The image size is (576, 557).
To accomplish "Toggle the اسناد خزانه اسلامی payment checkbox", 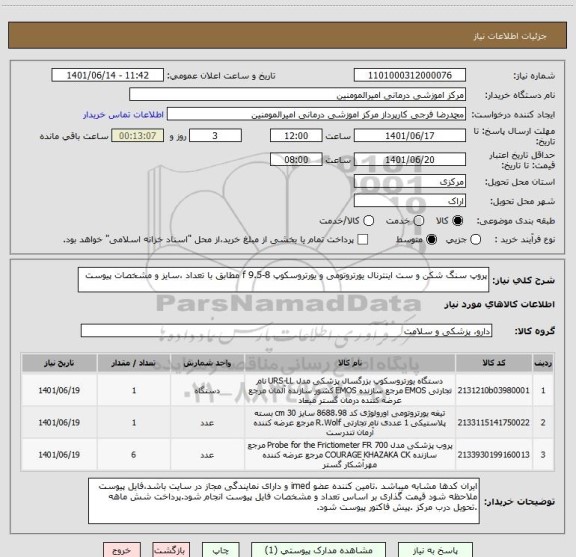I will pyautogui.click(x=363, y=240).
